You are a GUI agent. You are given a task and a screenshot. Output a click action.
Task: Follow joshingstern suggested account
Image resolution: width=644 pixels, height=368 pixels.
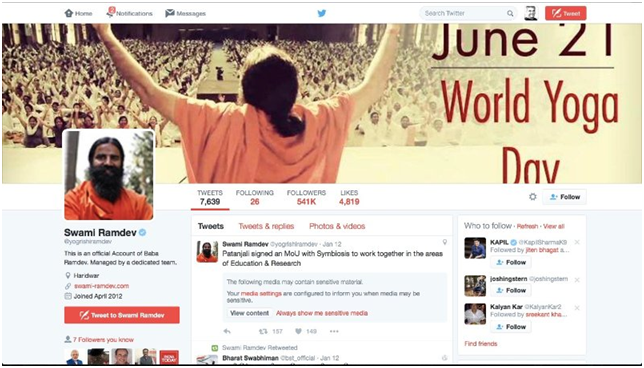[511, 290]
